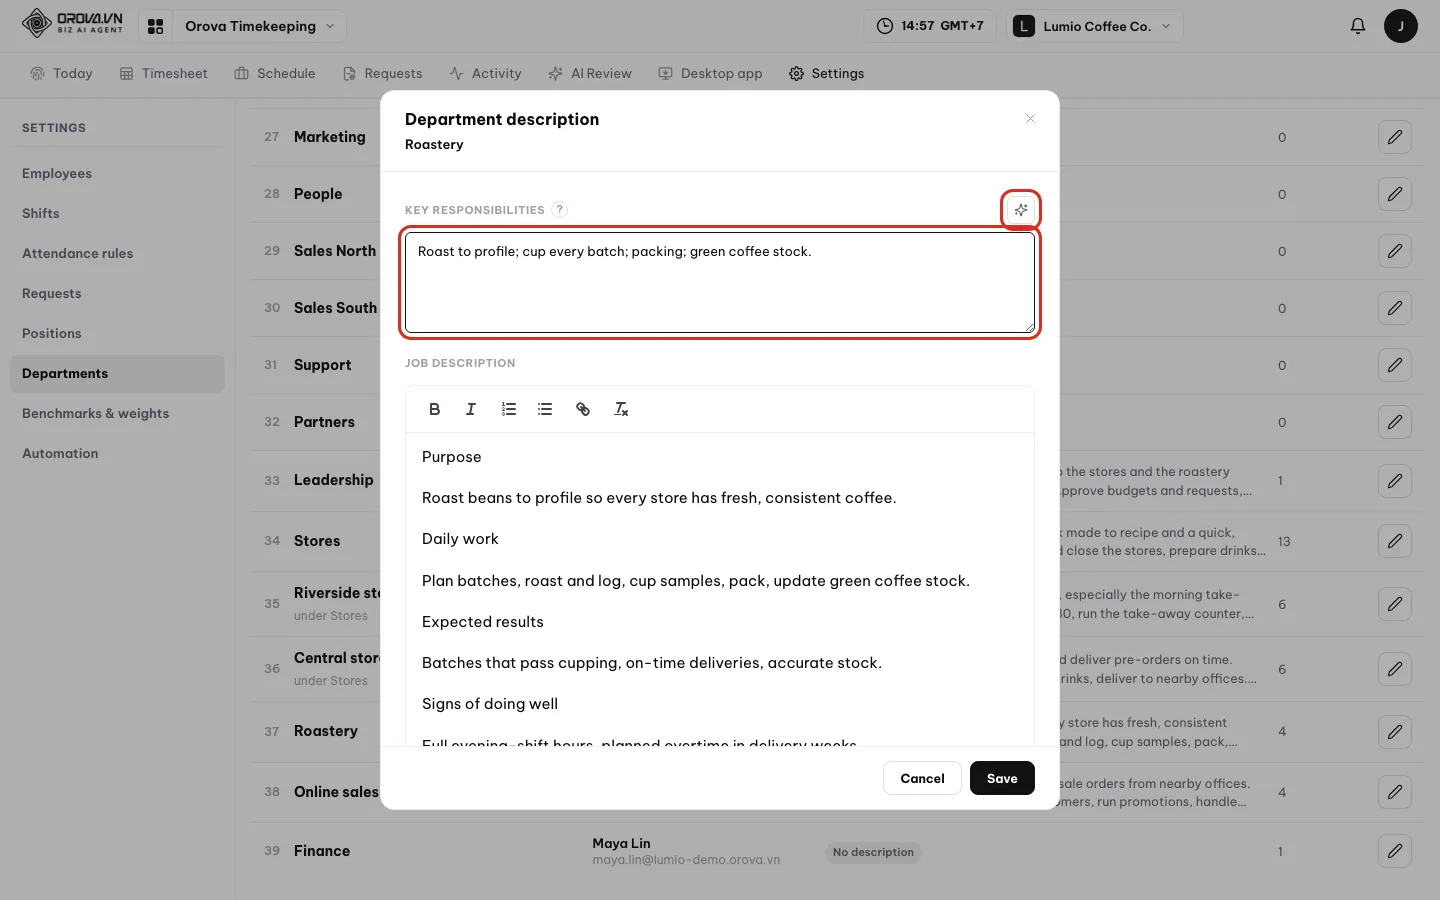Open Automation settings
This screenshot has height=900, width=1440.
(x=117, y=453)
